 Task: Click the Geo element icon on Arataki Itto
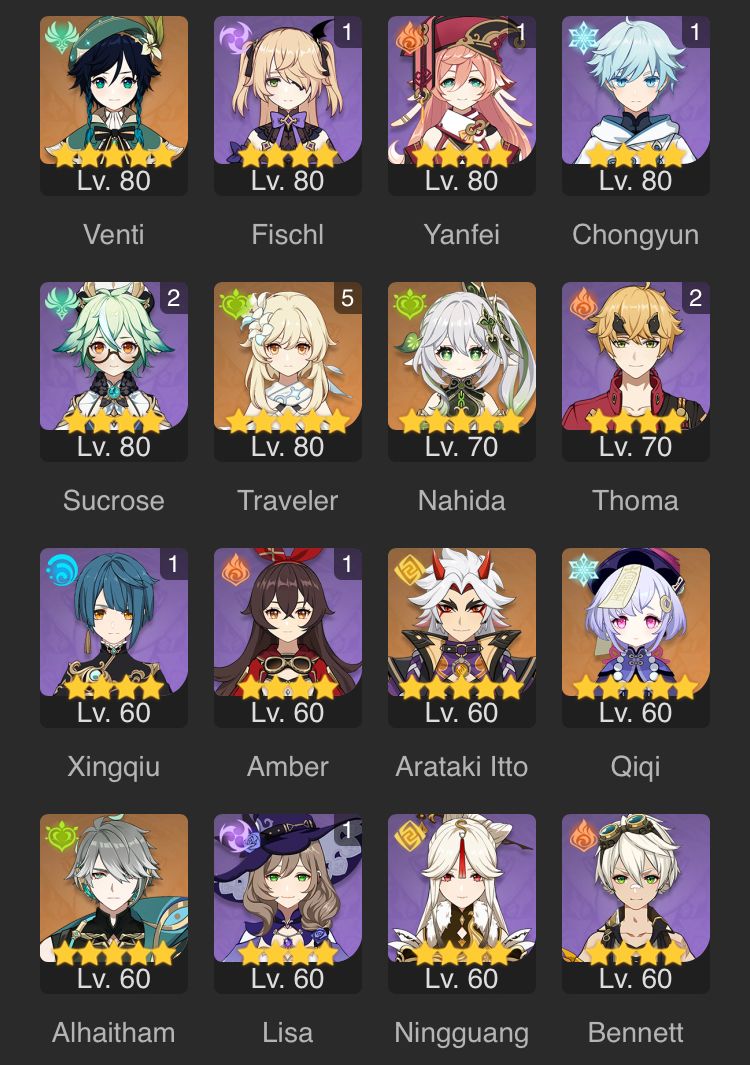click(410, 569)
